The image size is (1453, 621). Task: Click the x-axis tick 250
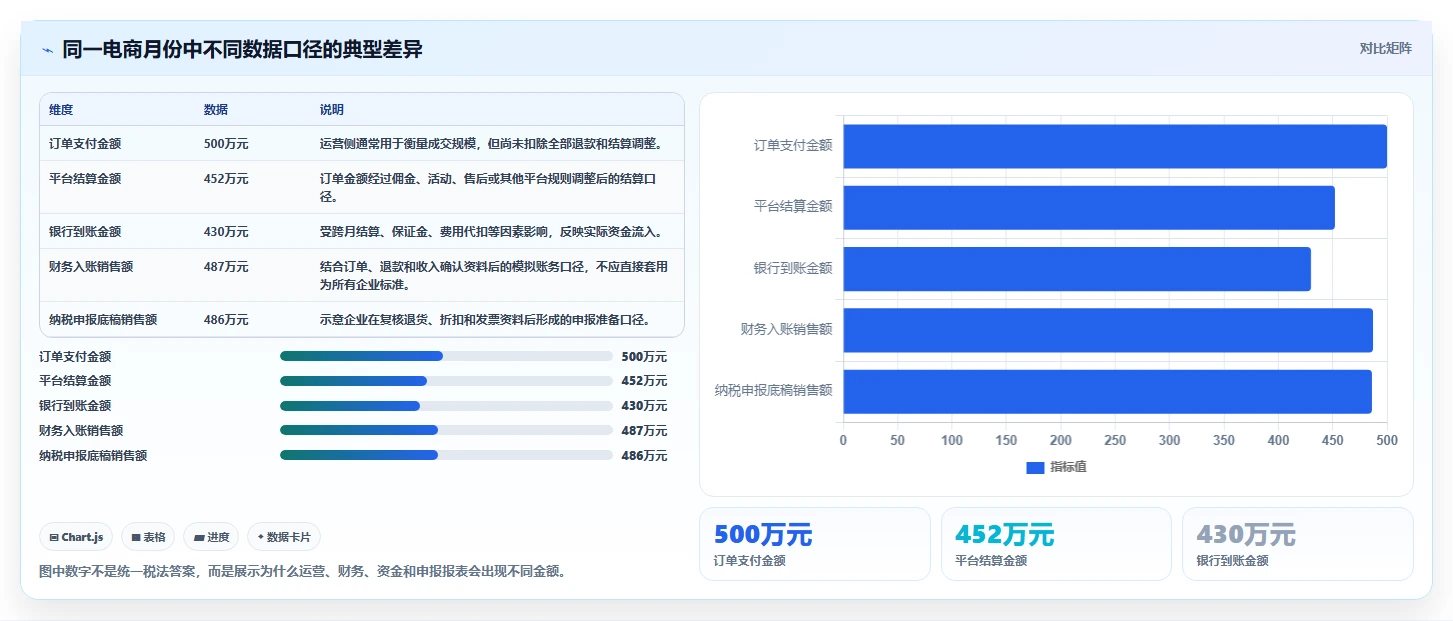pyautogui.click(x=1115, y=441)
